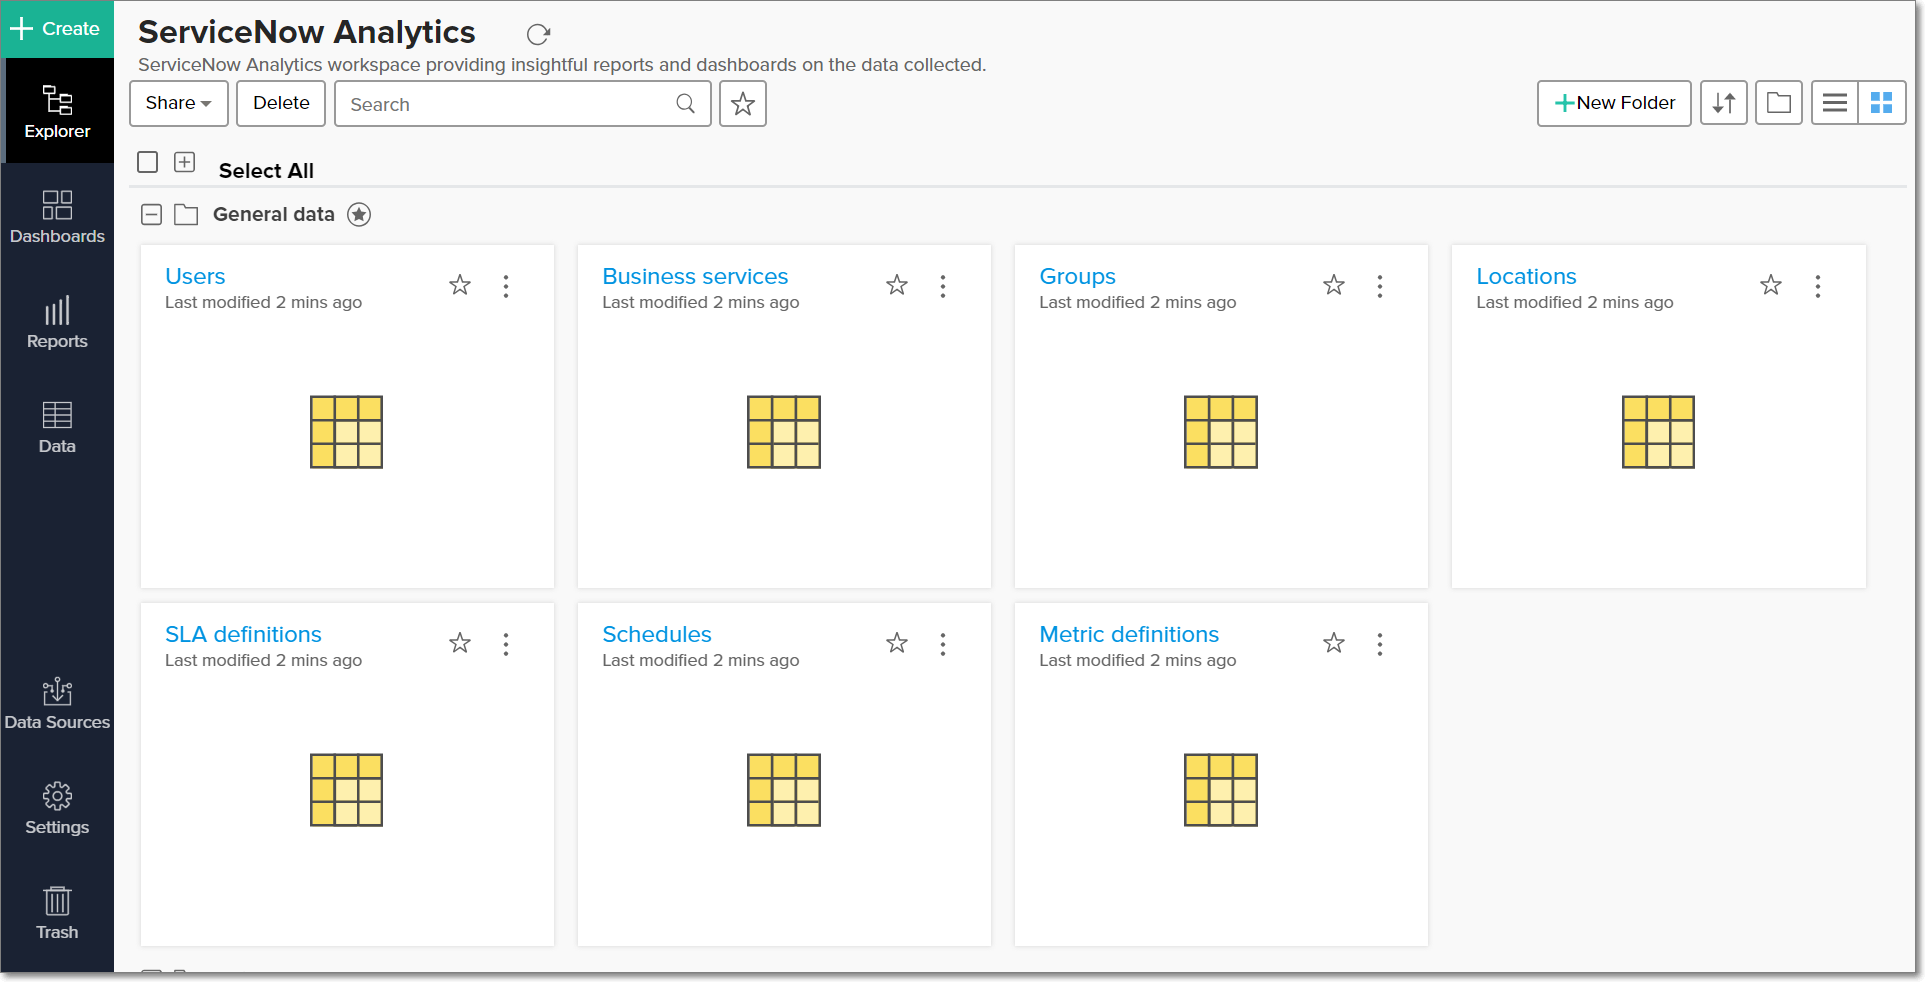This screenshot has width=1925, height=982.
Task: Click the Groups table thumbnail
Action: coord(1221,432)
